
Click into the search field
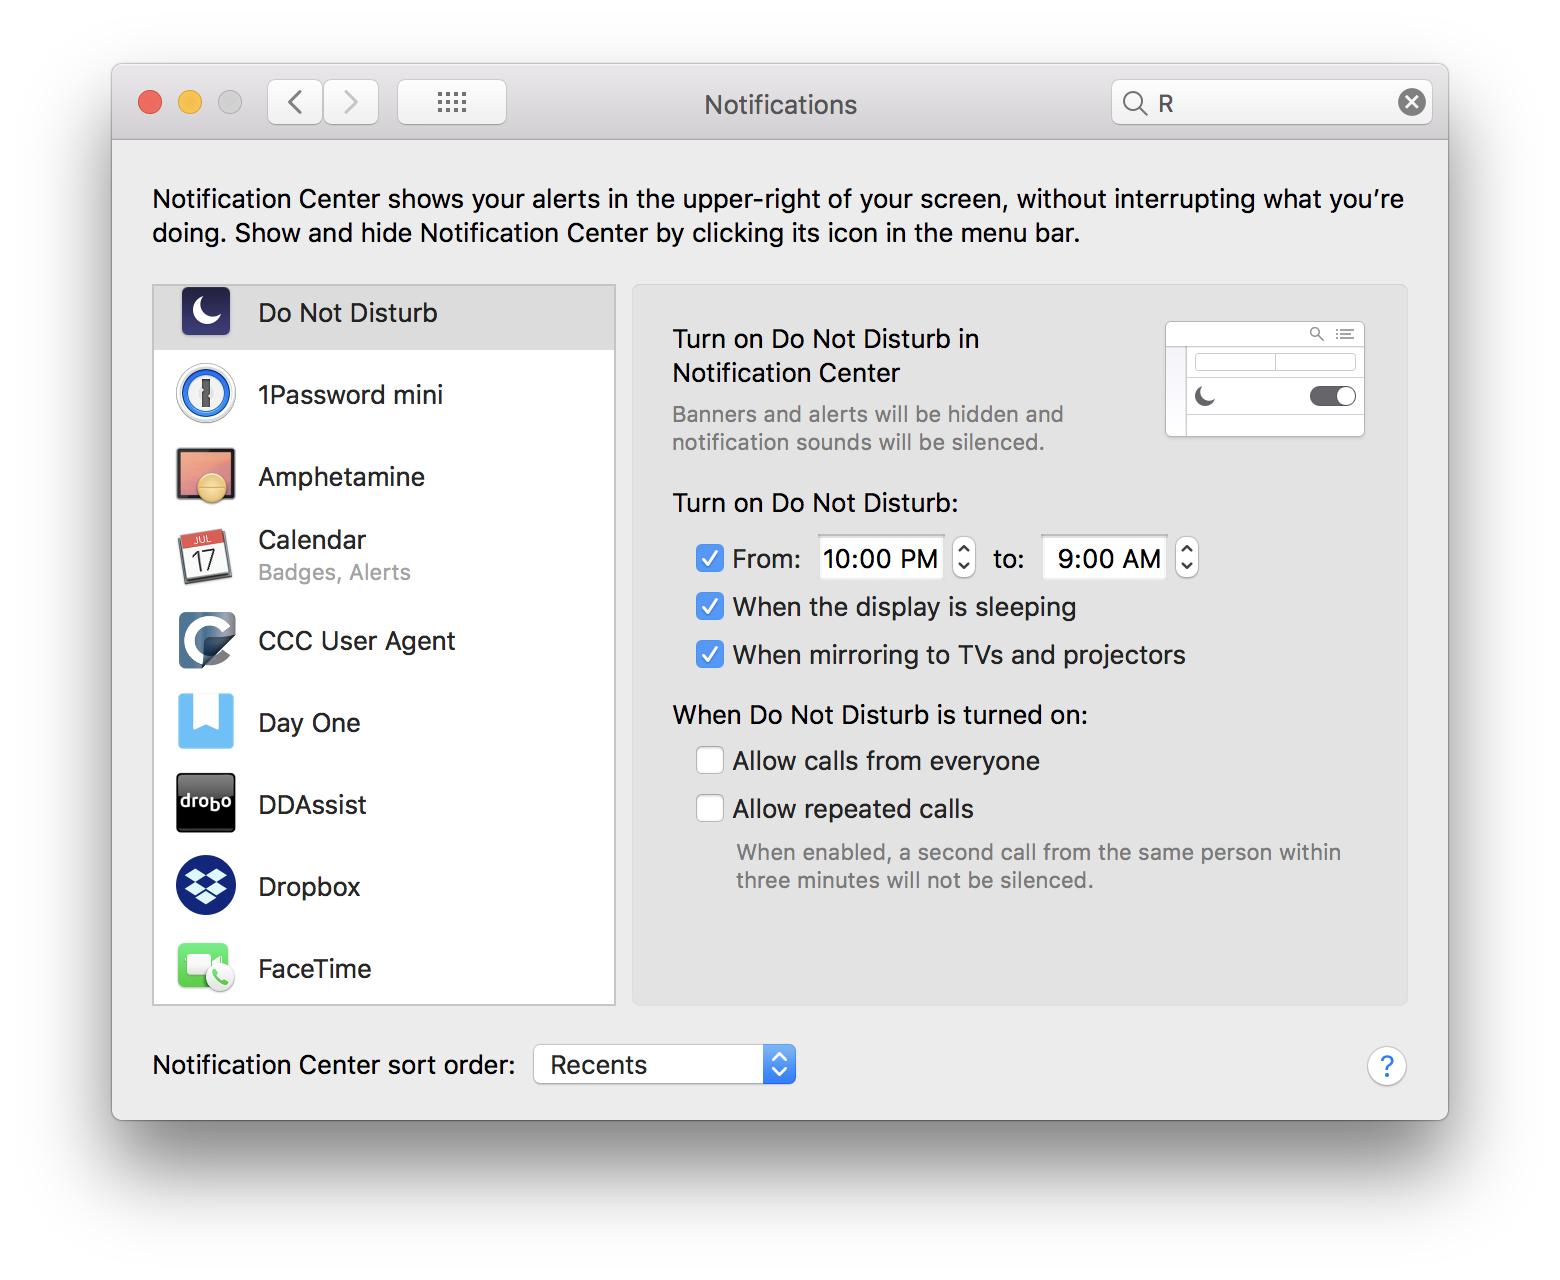1272,102
